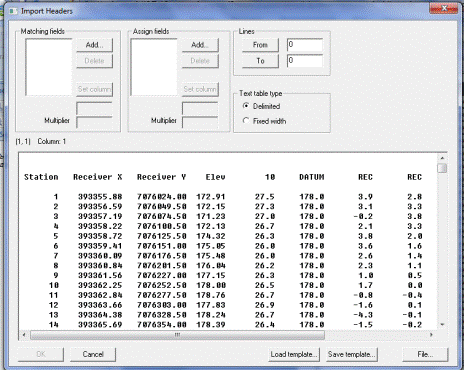464x370 pixels.
Task: Click value 7076303.00 in station 12 row
Action: pyautogui.click(x=161, y=305)
